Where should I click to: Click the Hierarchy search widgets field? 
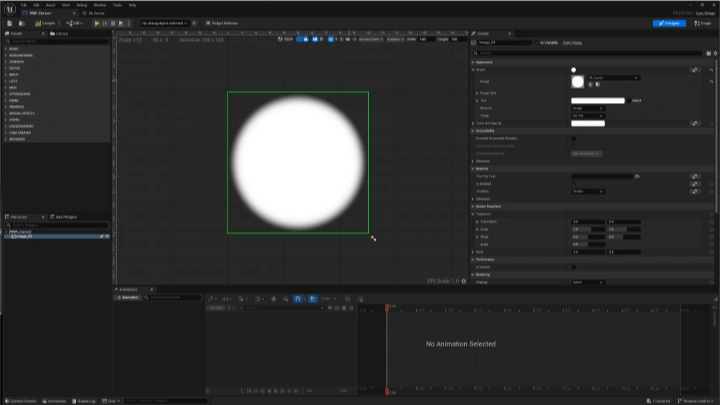57,225
